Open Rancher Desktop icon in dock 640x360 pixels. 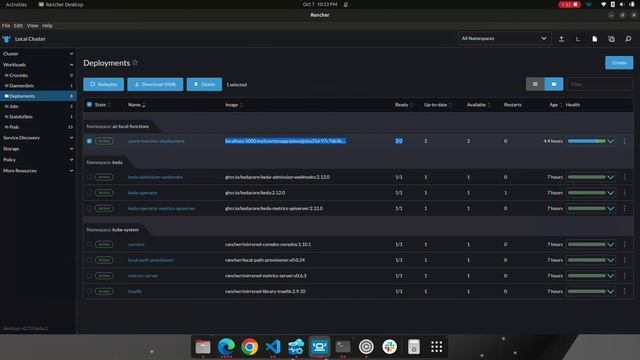tap(319, 347)
